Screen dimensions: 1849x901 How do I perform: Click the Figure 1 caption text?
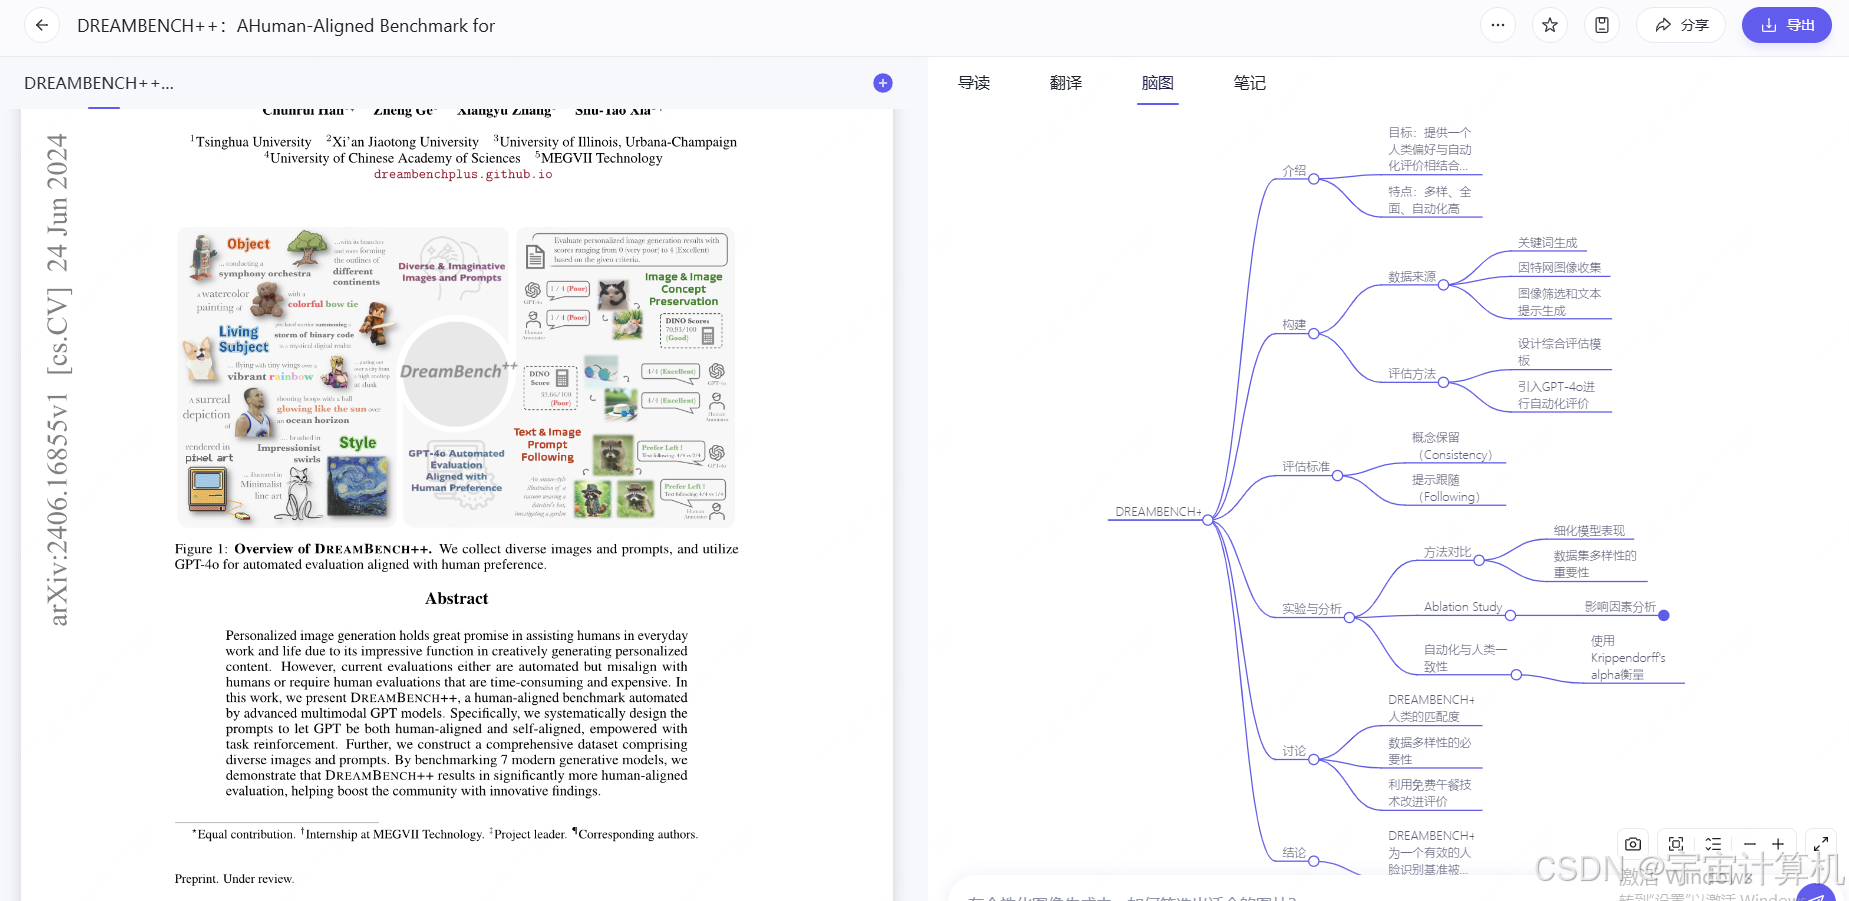pos(457,557)
